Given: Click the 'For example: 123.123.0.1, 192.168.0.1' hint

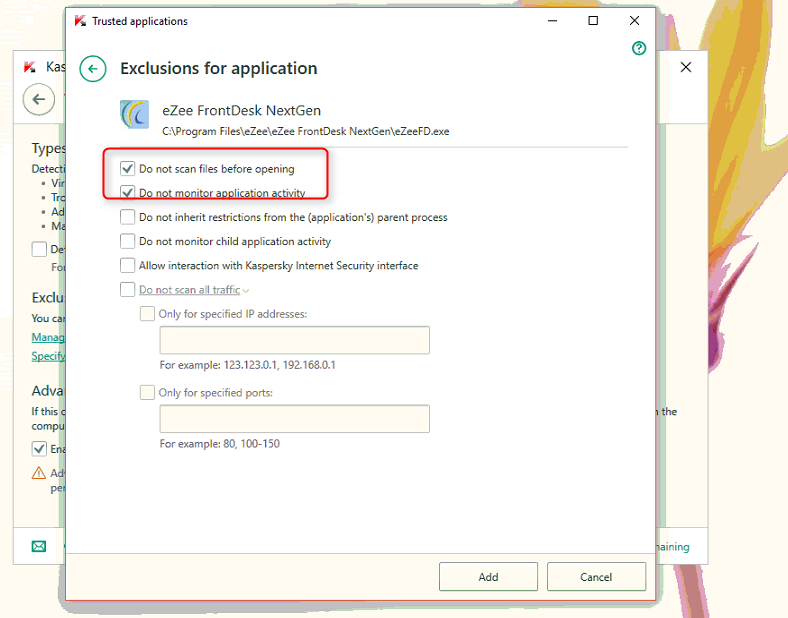Looking at the screenshot, I should click(x=247, y=365).
